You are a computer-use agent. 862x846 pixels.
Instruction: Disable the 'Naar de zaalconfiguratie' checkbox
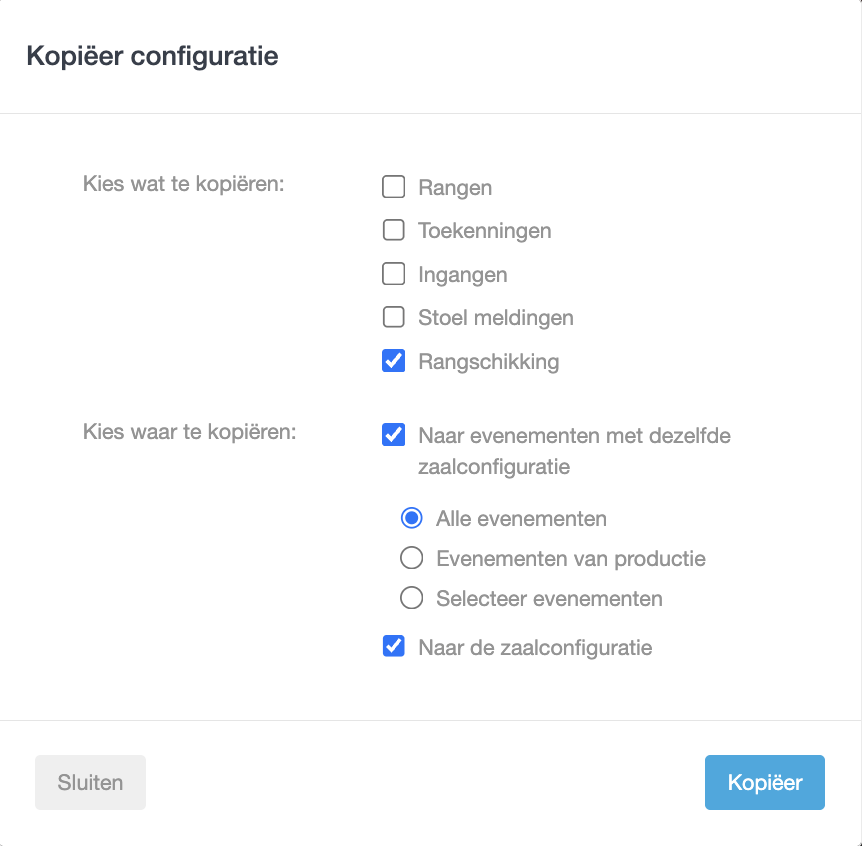pyautogui.click(x=394, y=646)
